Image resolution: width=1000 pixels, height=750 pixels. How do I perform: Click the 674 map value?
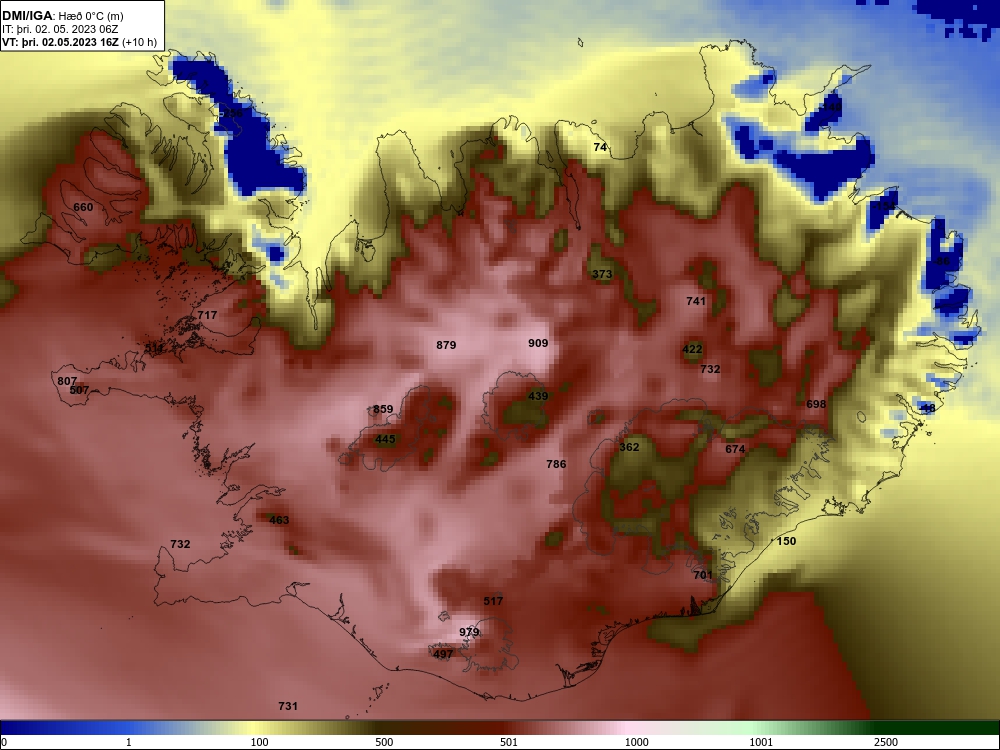coord(735,449)
